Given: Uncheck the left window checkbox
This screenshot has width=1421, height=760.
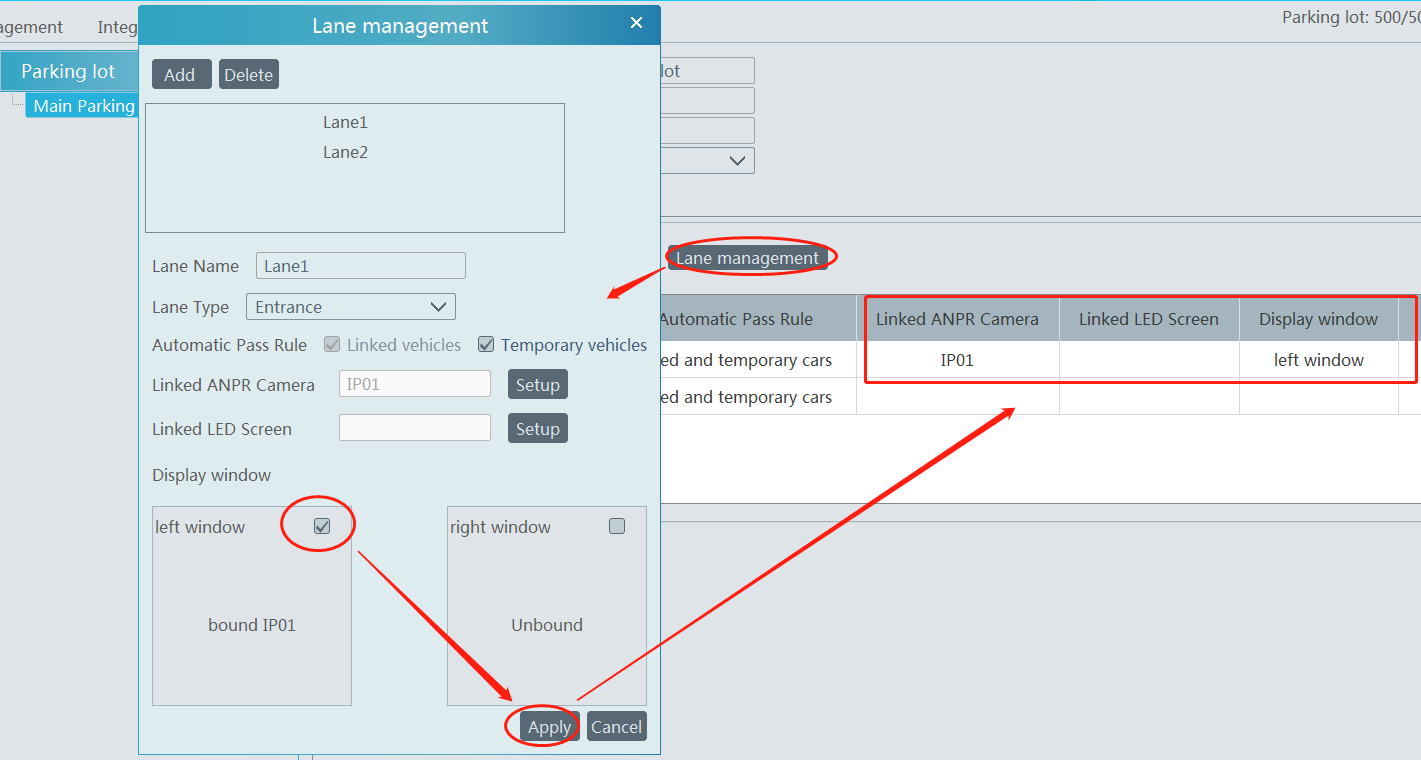Looking at the screenshot, I should click(x=322, y=526).
